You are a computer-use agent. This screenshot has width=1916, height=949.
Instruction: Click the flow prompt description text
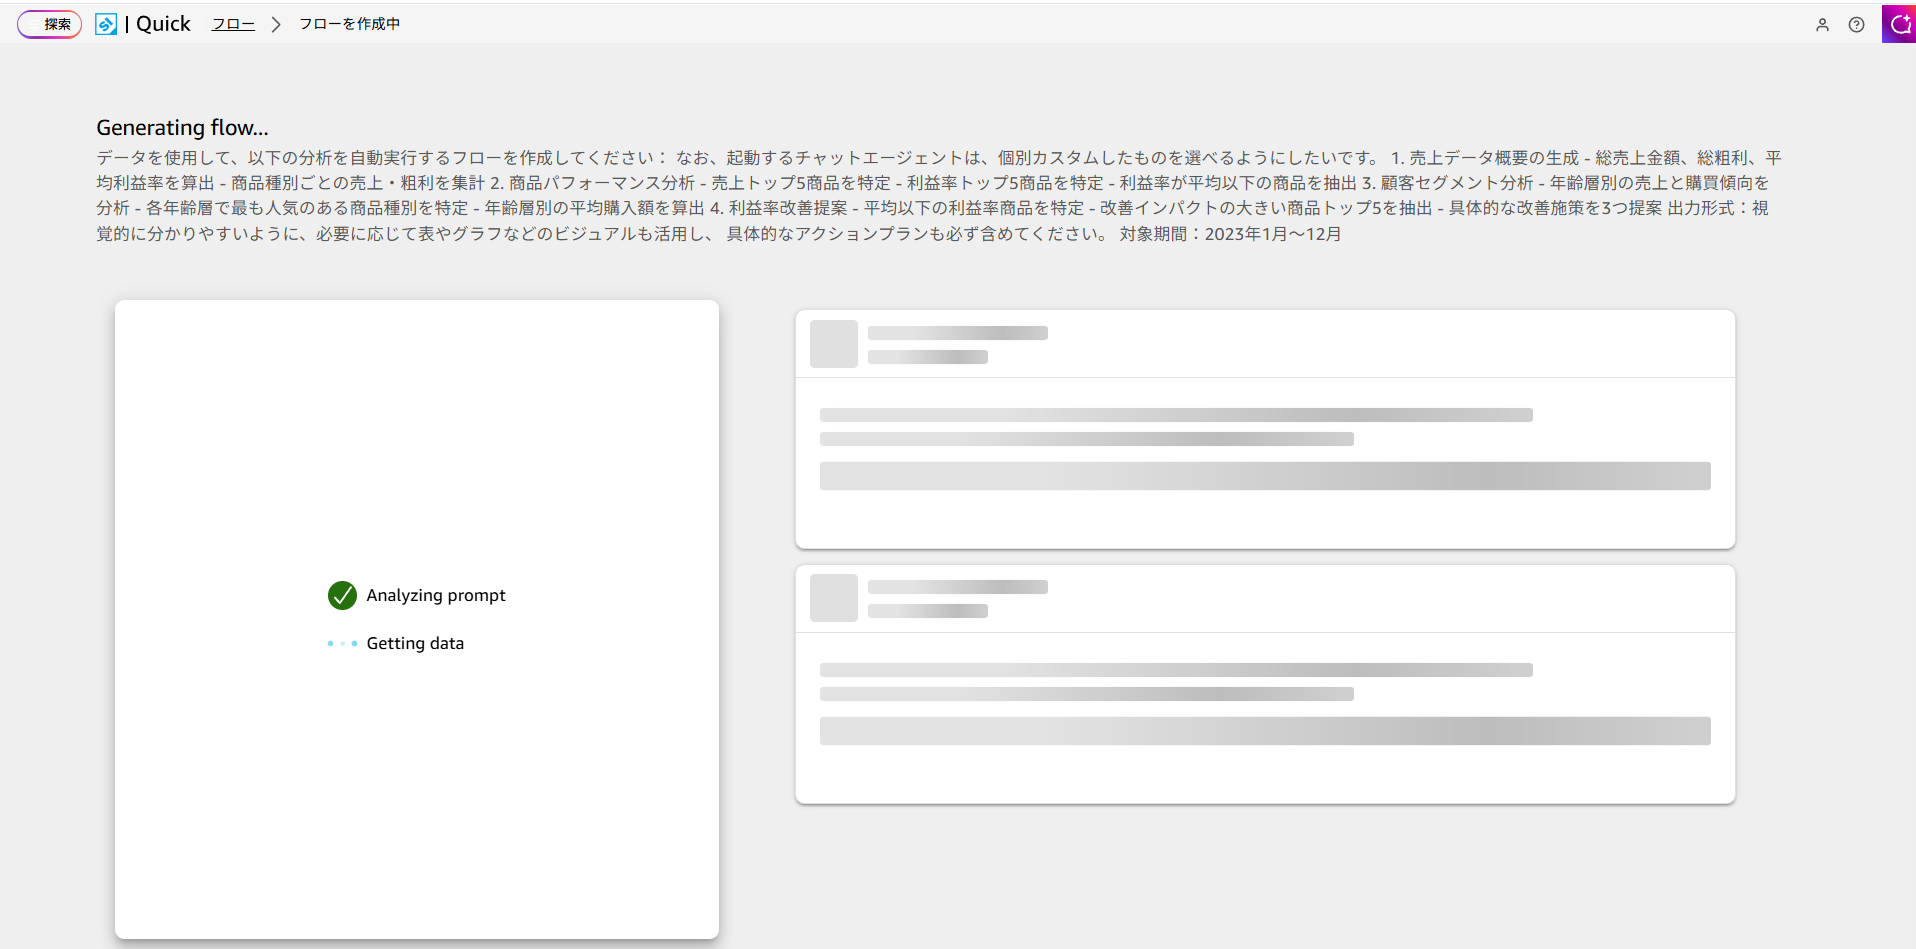coord(938,195)
